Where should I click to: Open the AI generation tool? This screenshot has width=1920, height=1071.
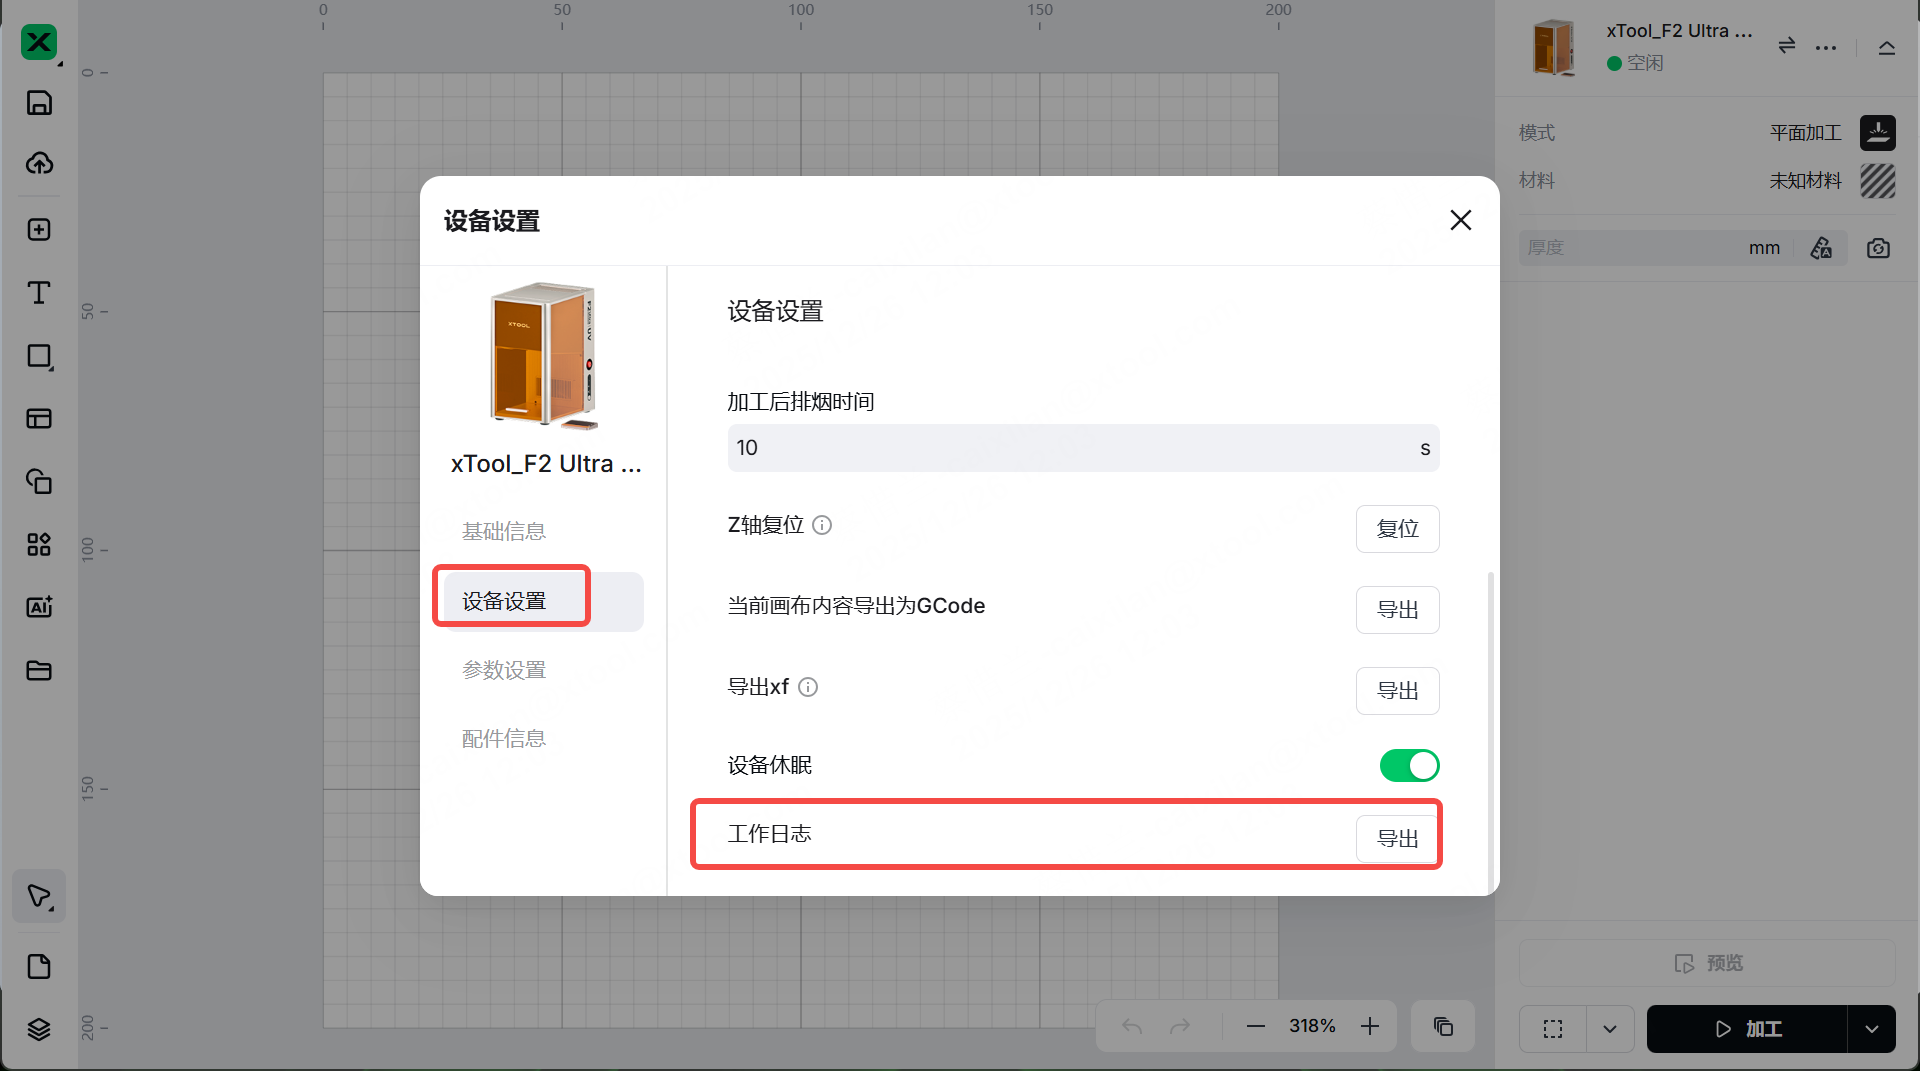39,607
